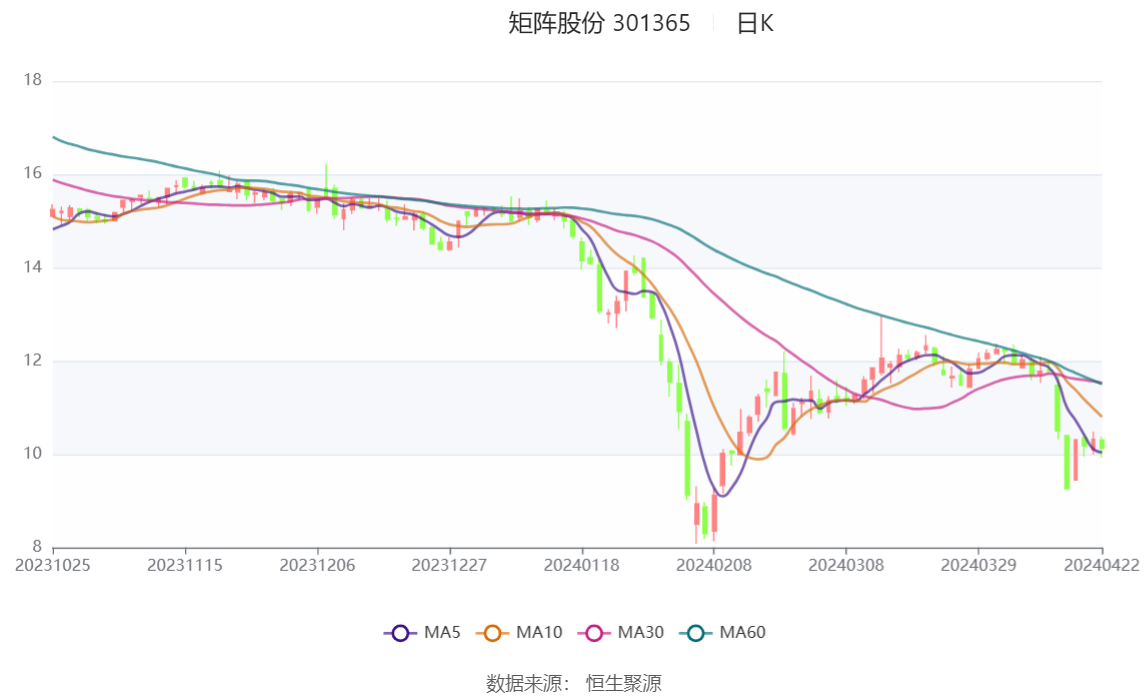
Task: Click the 20231115 x-axis date label
Action: 185,565
